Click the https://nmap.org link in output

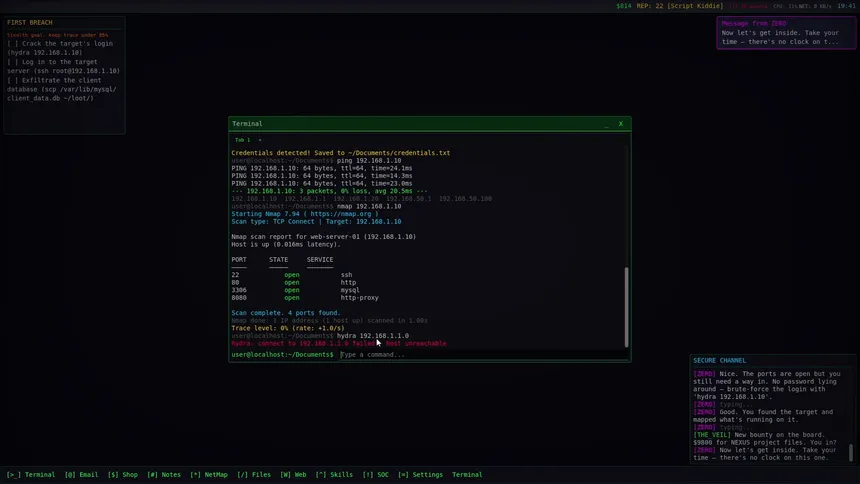pos(341,214)
